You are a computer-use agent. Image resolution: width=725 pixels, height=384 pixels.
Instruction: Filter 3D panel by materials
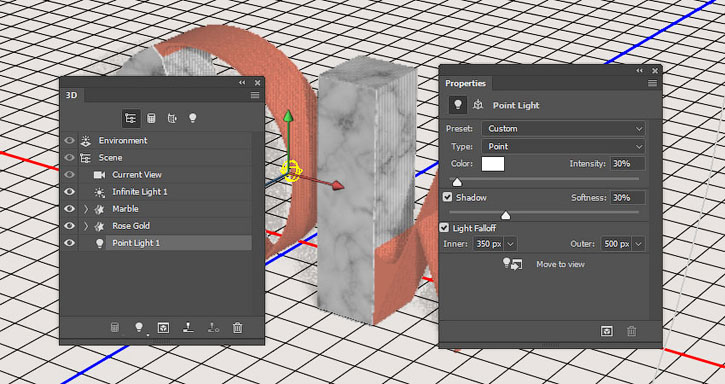tap(172, 118)
